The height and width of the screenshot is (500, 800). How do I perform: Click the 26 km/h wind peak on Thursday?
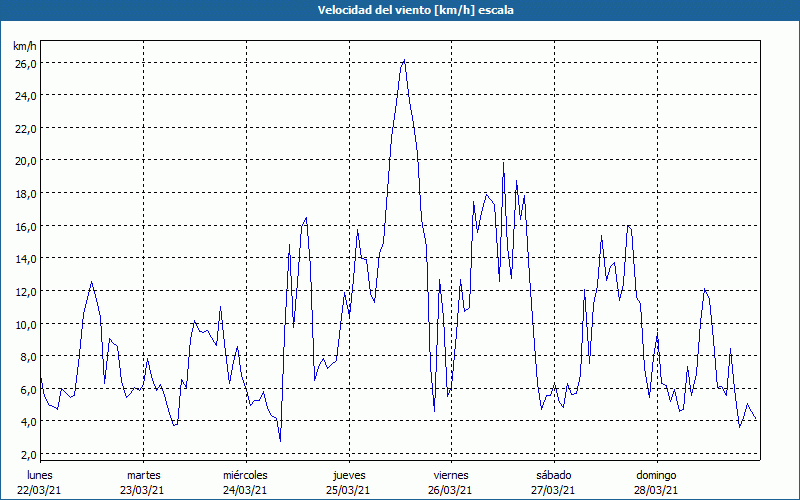click(x=404, y=60)
